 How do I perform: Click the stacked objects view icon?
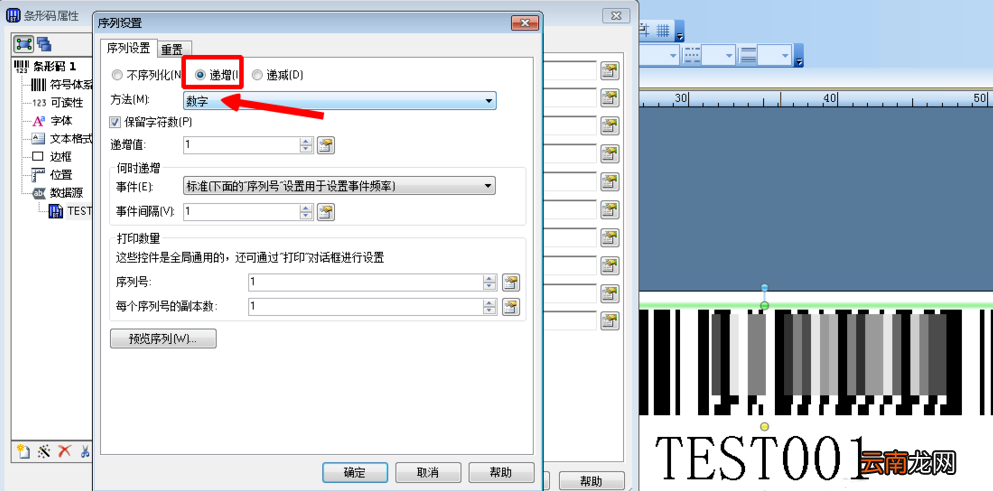point(44,44)
